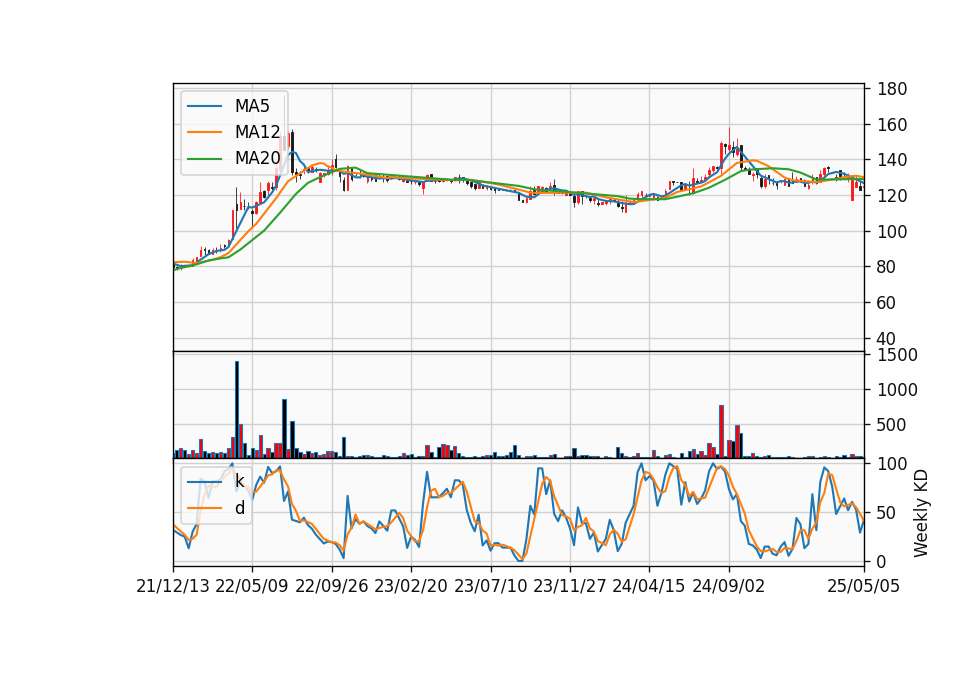This screenshot has height=690, width=960.
Task: Click the 22/05/09 date tick label
Action: (252, 586)
